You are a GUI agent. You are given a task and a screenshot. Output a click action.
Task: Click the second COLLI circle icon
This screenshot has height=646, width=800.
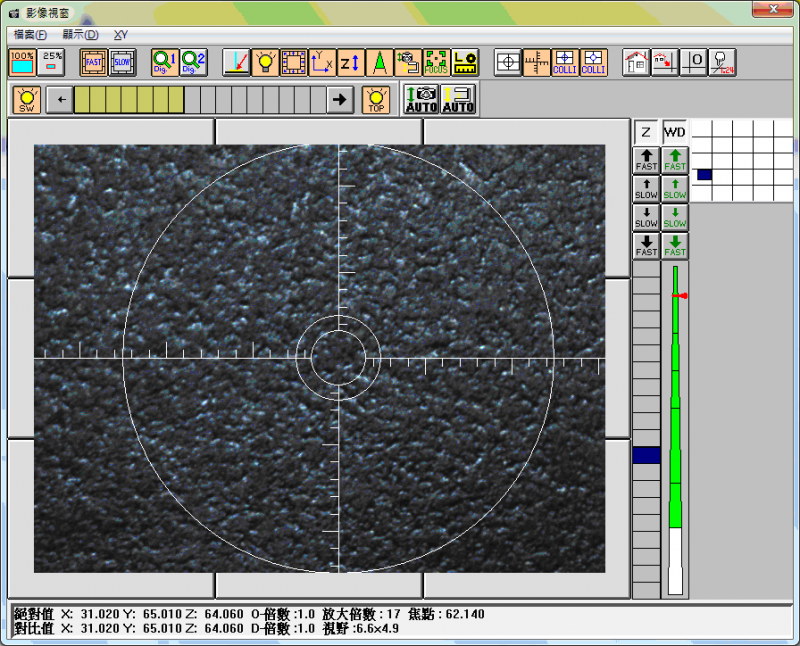tap(594, 63)
